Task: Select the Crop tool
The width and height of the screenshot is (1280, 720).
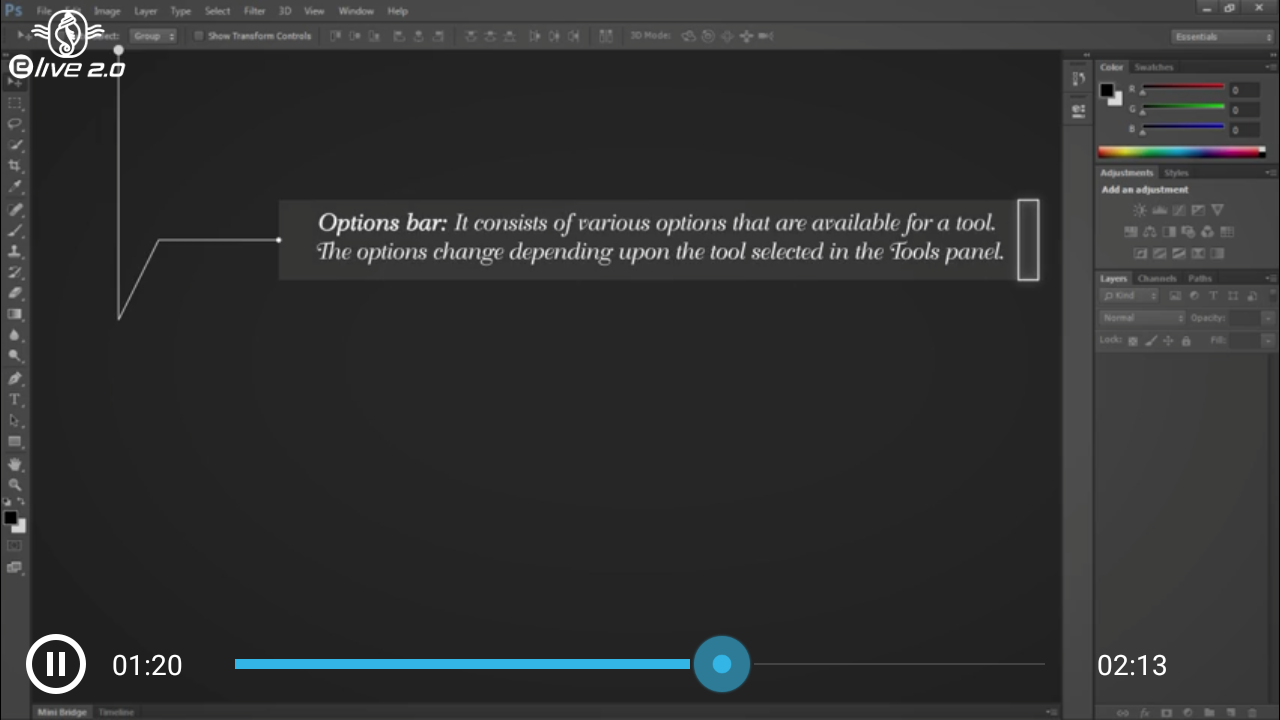Action: click(x=15, y=166)
